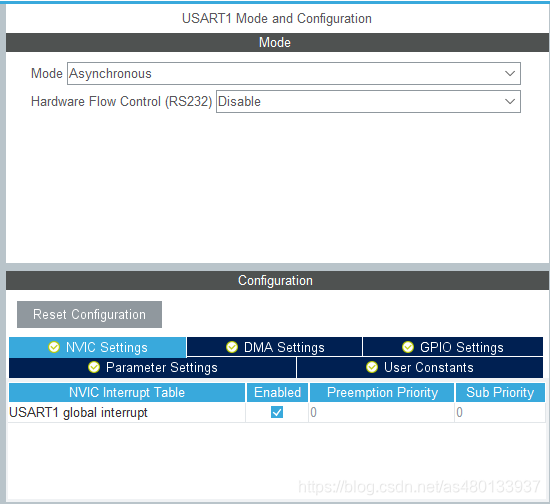Click the NVIC Interrupt Table column header
Image resolution: width=550 pixels, height=504 pixels.
coord(127,392)
